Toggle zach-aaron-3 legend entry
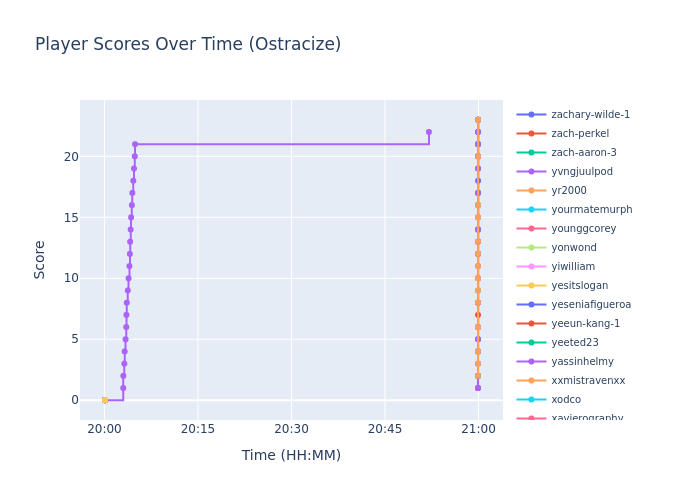700x500 pixels. coord(583,153)
